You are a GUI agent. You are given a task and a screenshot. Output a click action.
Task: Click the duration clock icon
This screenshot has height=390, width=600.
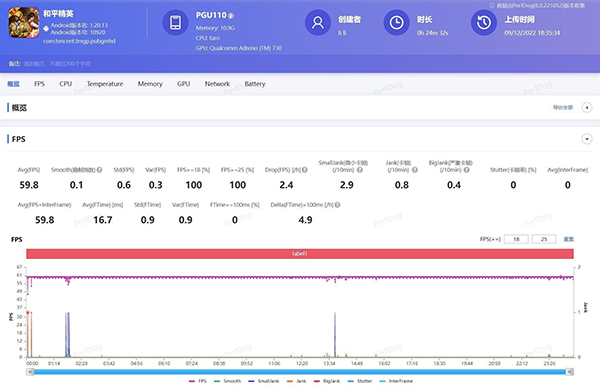tap(396, 23)
